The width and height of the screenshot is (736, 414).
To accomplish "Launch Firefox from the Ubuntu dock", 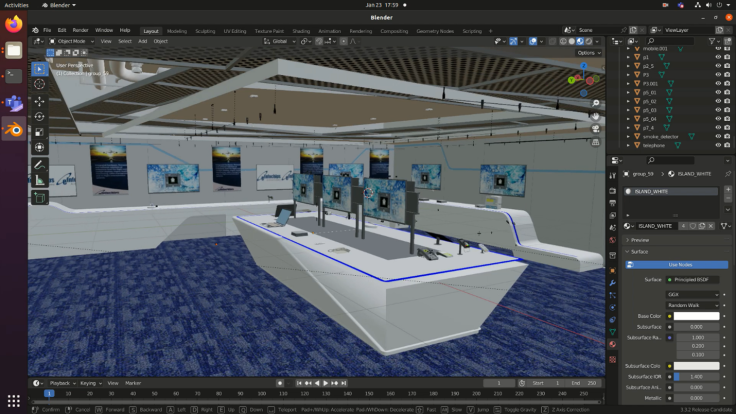I will [x=14, y=22].
